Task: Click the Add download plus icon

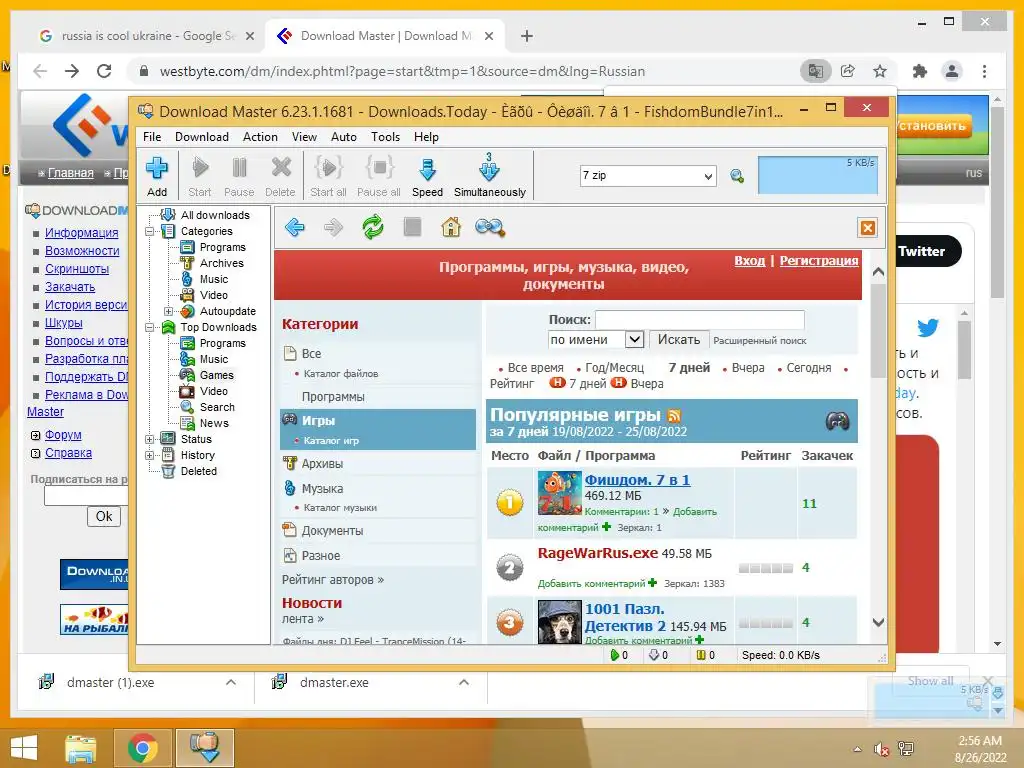Action: [157, 168]
